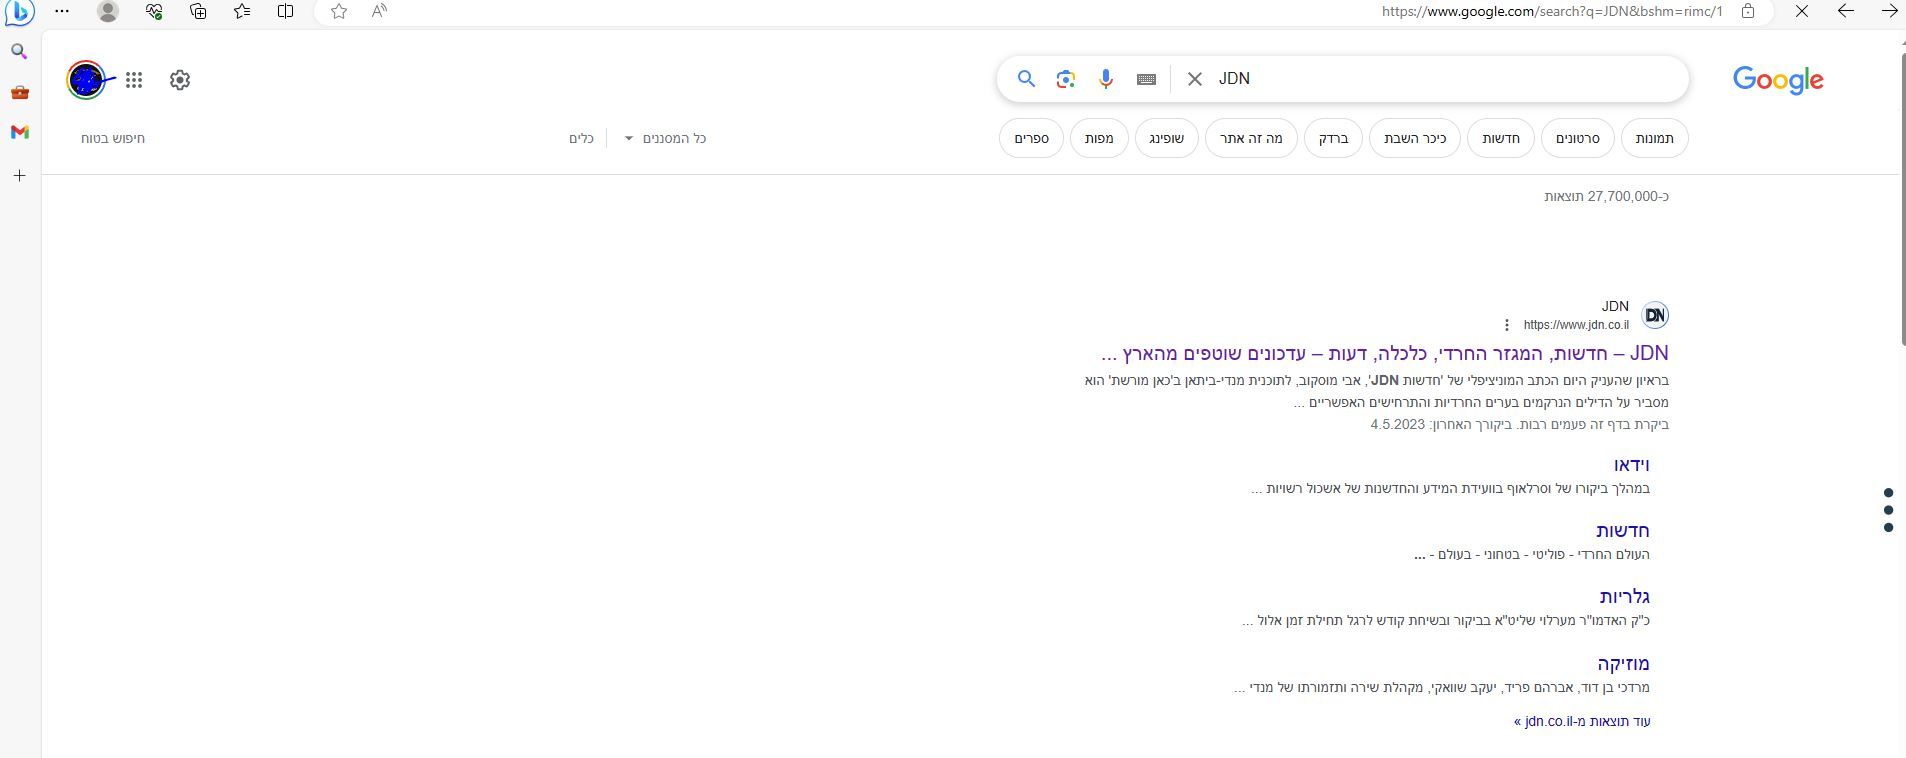Open the on-screen keyboard icon
Viewport: 1906px width, 758px height.
[1147, 79]
